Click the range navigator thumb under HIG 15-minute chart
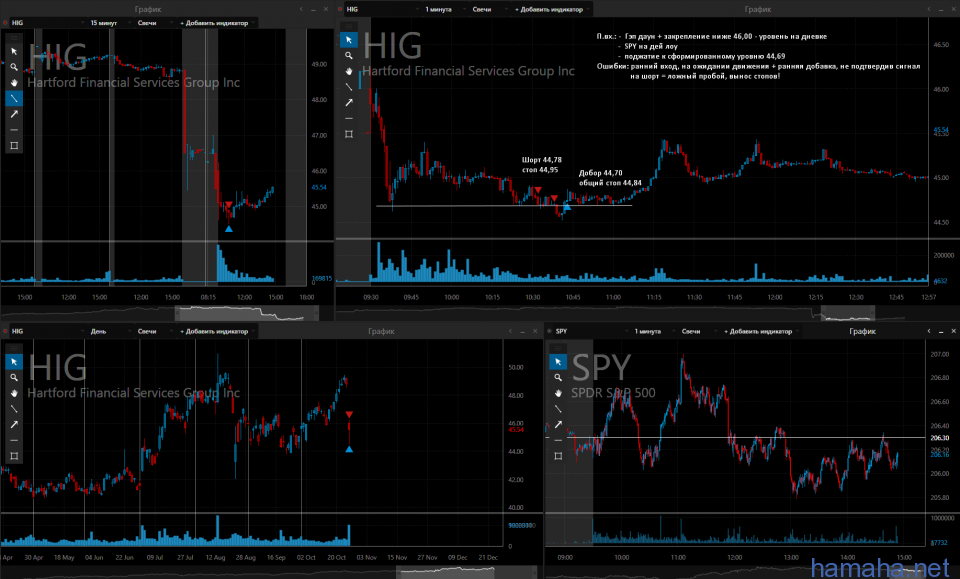 point(247,313)
